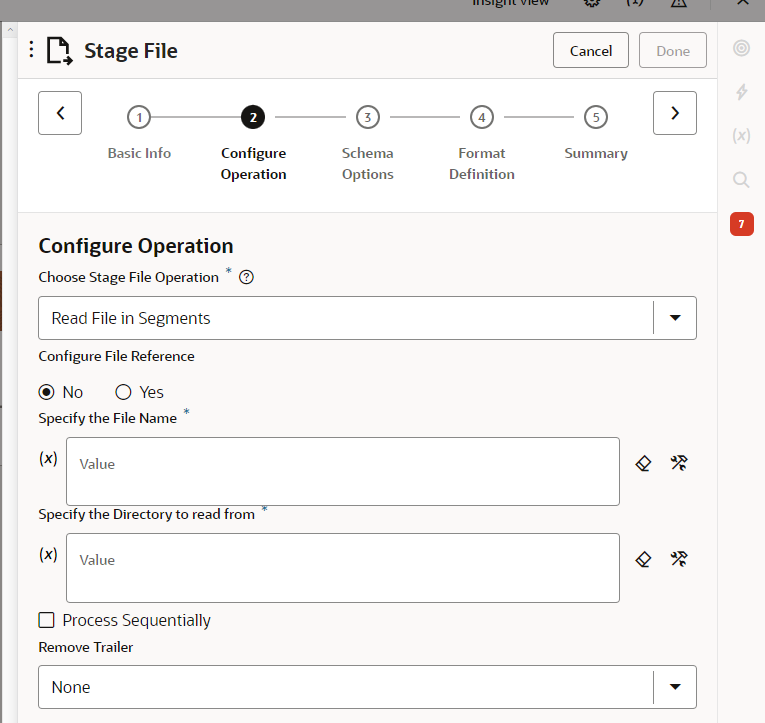Jump to the Basic Info step
The width and height of the screenshot is (765, 723).
pyautogui.click(x=139, y=118)
